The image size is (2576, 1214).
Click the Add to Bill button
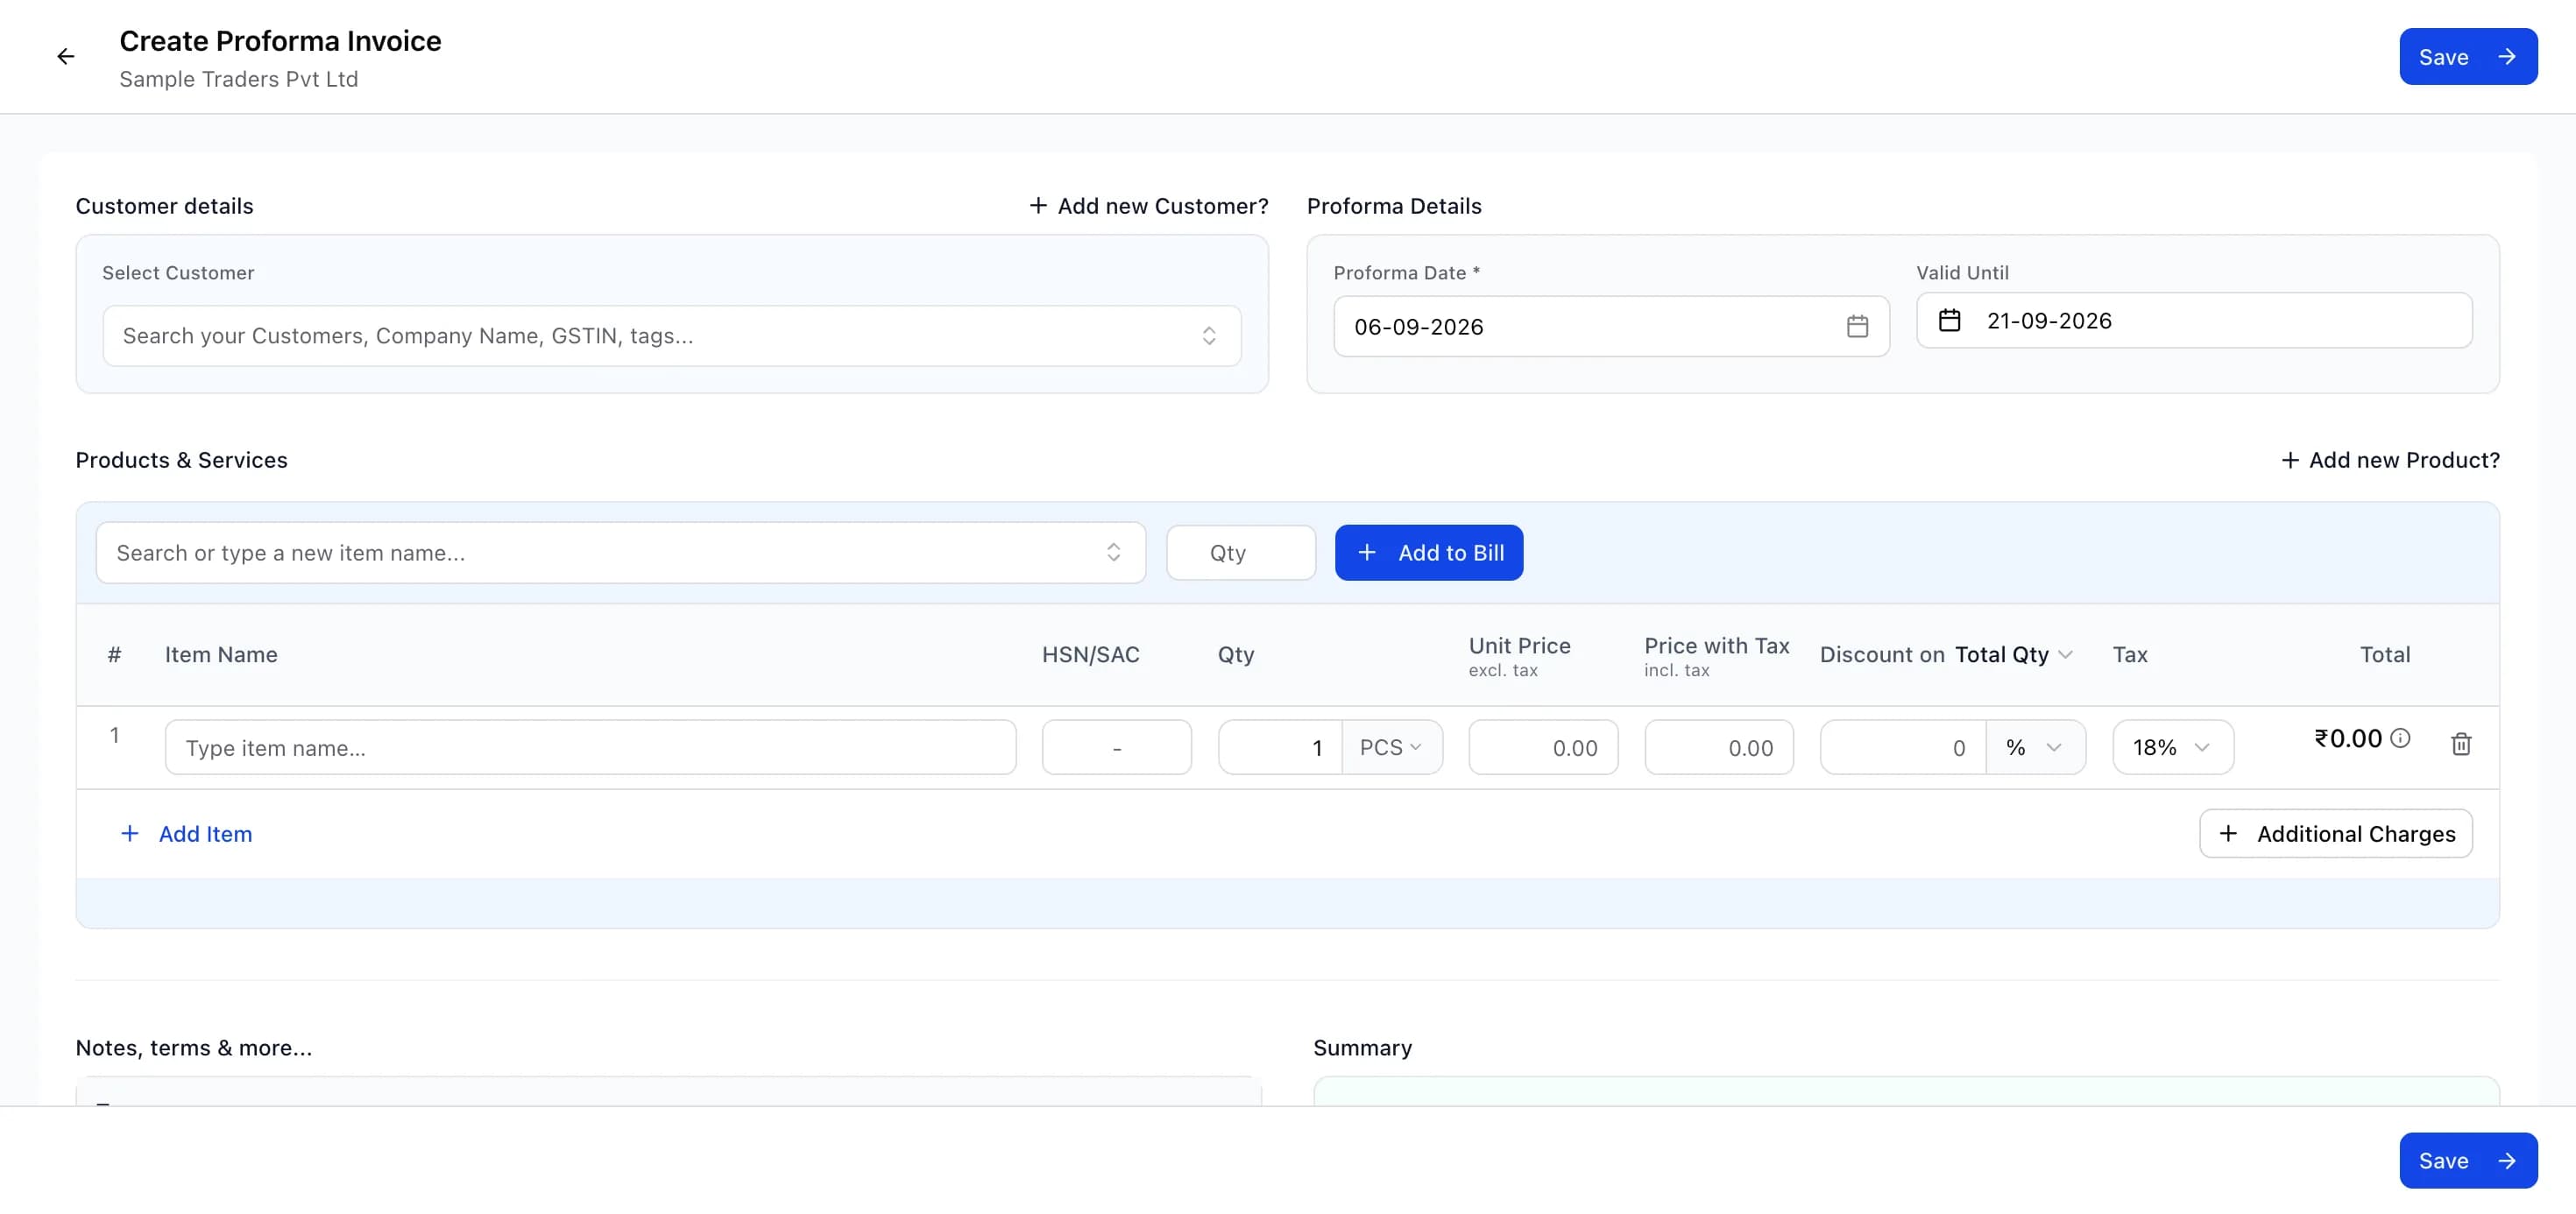[1428, 553]
